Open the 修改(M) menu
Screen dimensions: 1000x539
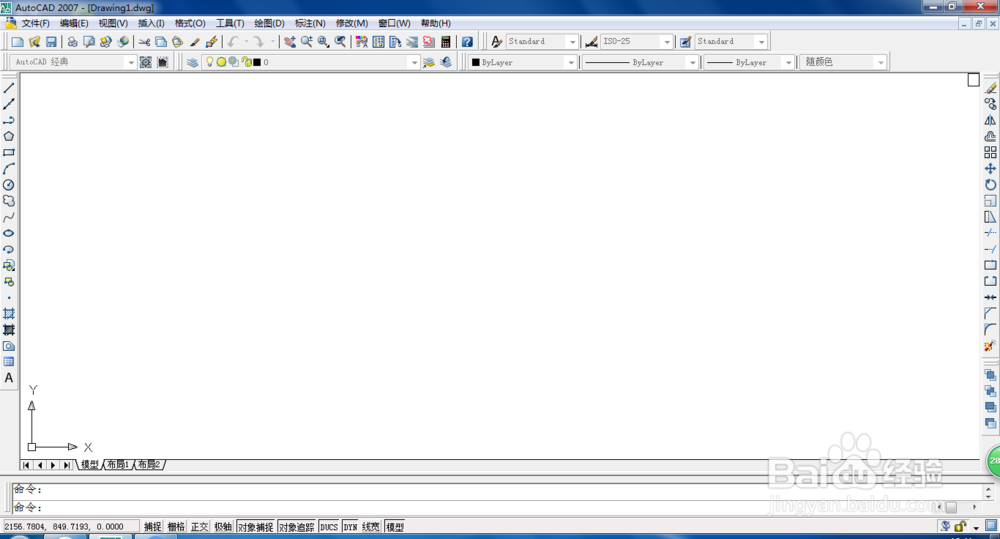tap(352, 23)
